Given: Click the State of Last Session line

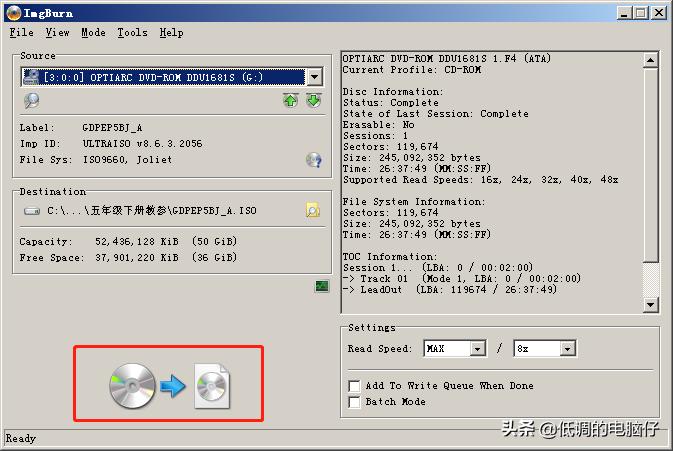Looking at the screenshot, I should pyautogui.click(x=435, y=114).
